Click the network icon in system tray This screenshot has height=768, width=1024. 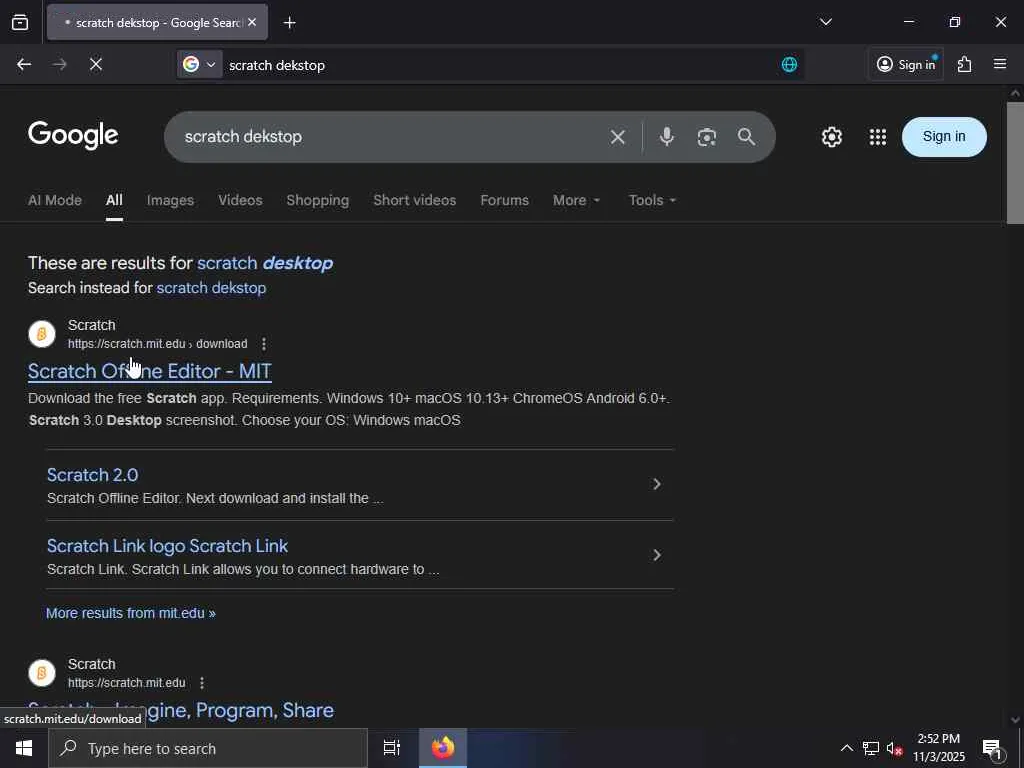[871, 748]
